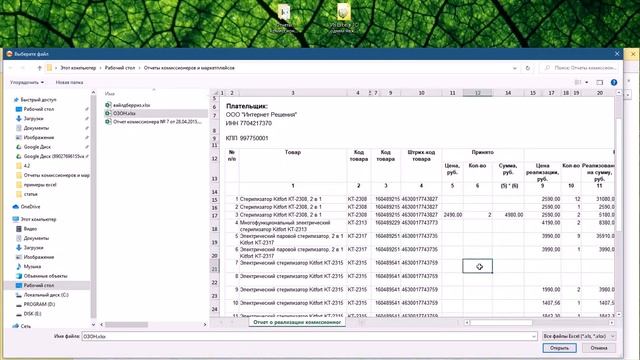Screen dimensions: 640x360
Task: Click the OneDrive cloud icon
Action: pos(16,207)
